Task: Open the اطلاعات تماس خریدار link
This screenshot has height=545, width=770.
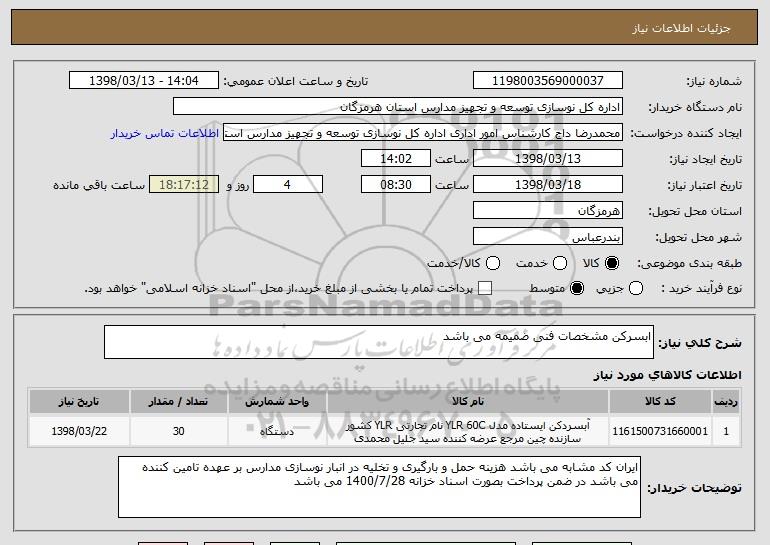Action: pos(165,133)
